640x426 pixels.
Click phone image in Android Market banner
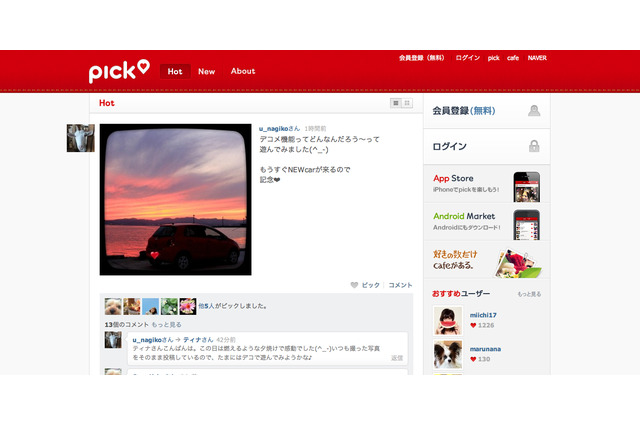[x=527, y=225]
